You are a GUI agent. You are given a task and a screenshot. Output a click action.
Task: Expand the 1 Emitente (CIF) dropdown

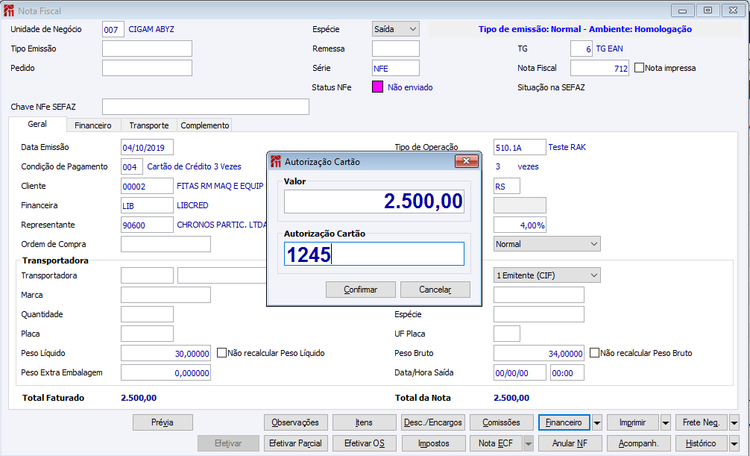coord(593,275)
